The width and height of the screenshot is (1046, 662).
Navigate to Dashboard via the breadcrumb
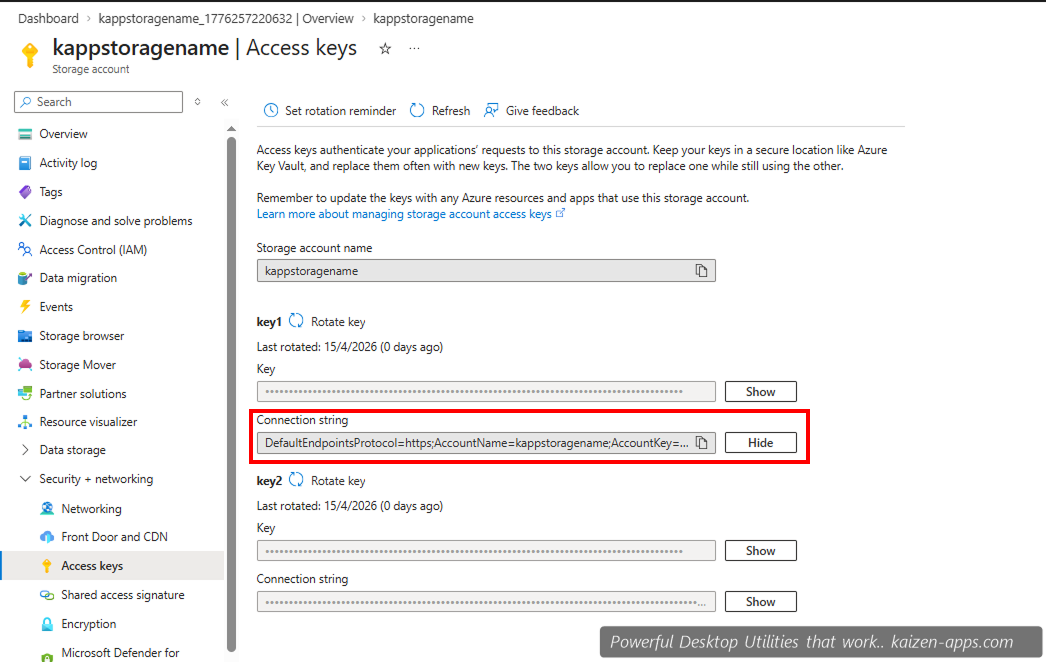[48, 18]
